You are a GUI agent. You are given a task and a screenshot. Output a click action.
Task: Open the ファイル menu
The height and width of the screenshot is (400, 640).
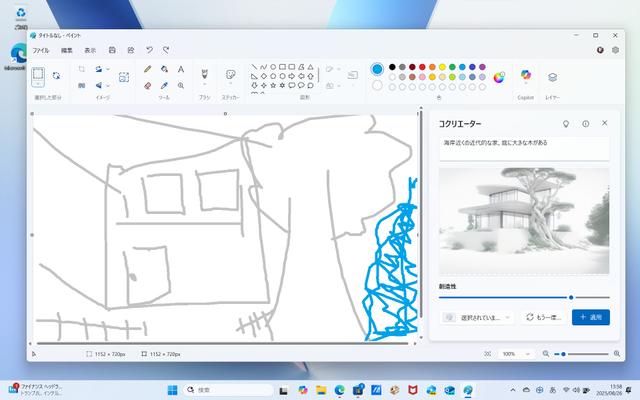(40, 49)
